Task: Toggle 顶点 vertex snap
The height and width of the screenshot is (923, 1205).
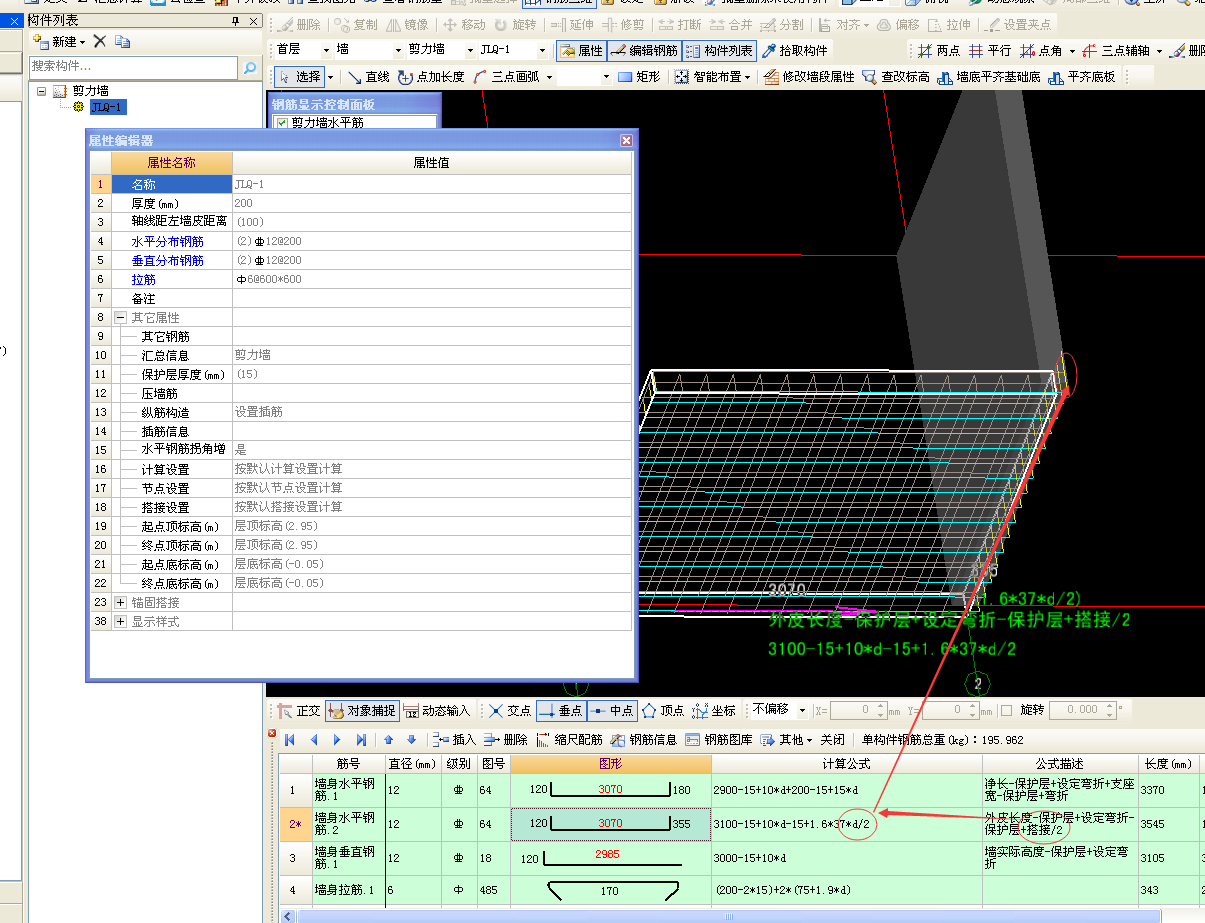Action: (663, 711)
